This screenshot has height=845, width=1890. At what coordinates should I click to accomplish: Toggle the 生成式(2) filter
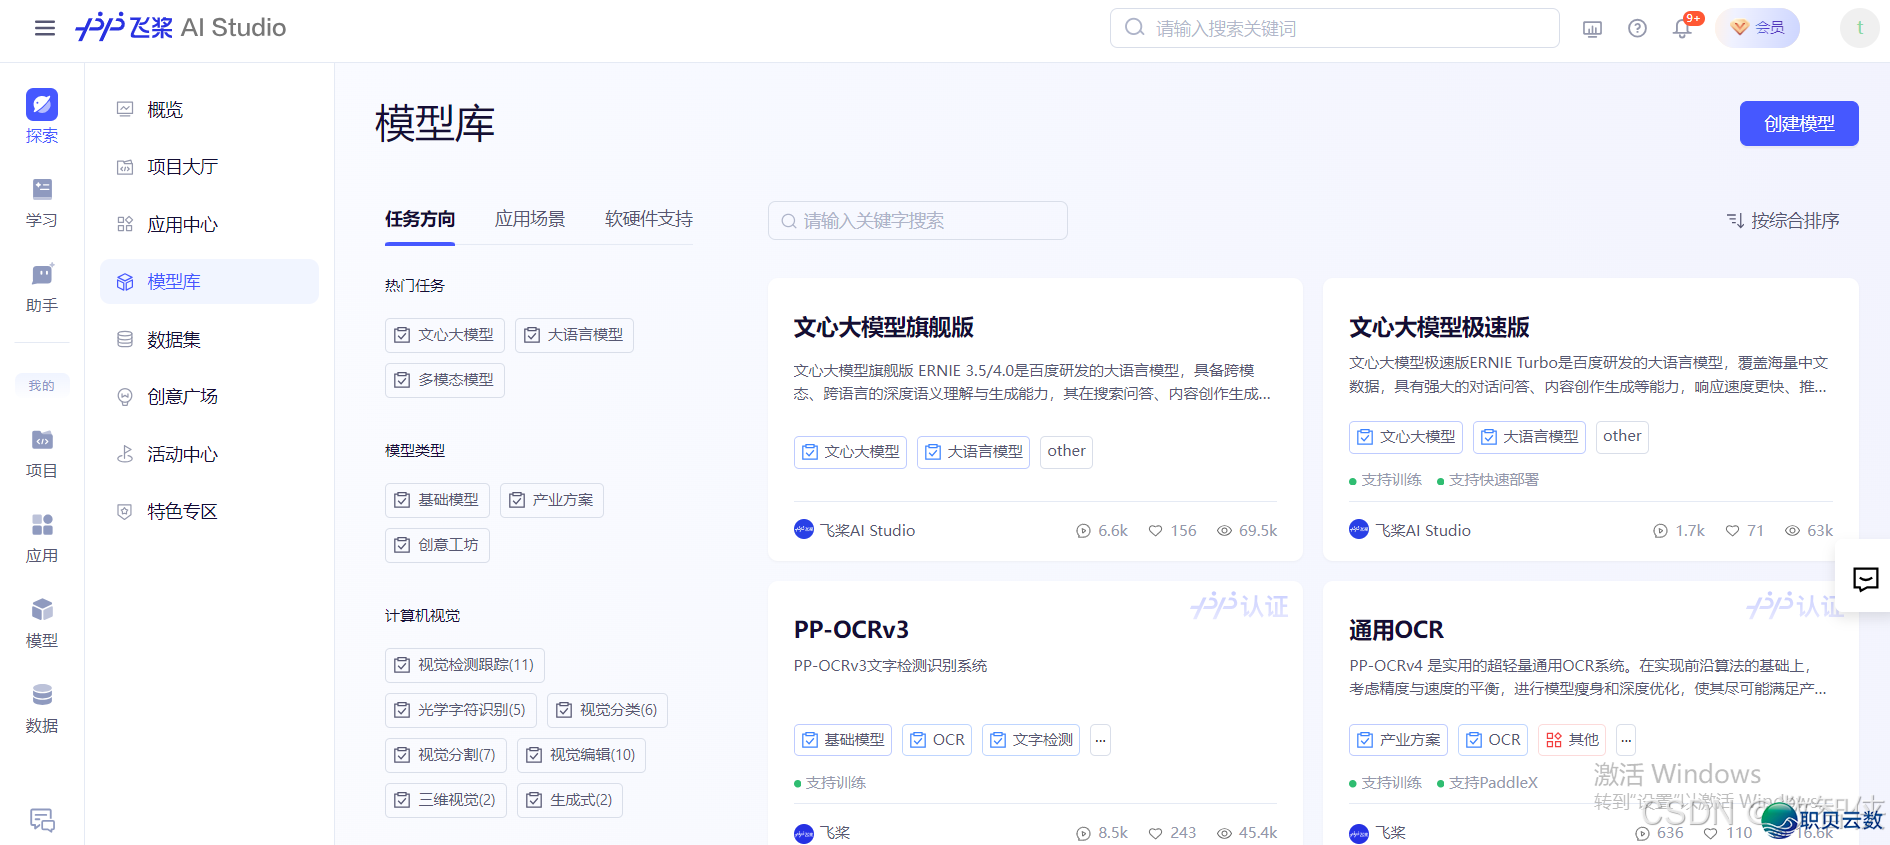[x=570, y=800]
